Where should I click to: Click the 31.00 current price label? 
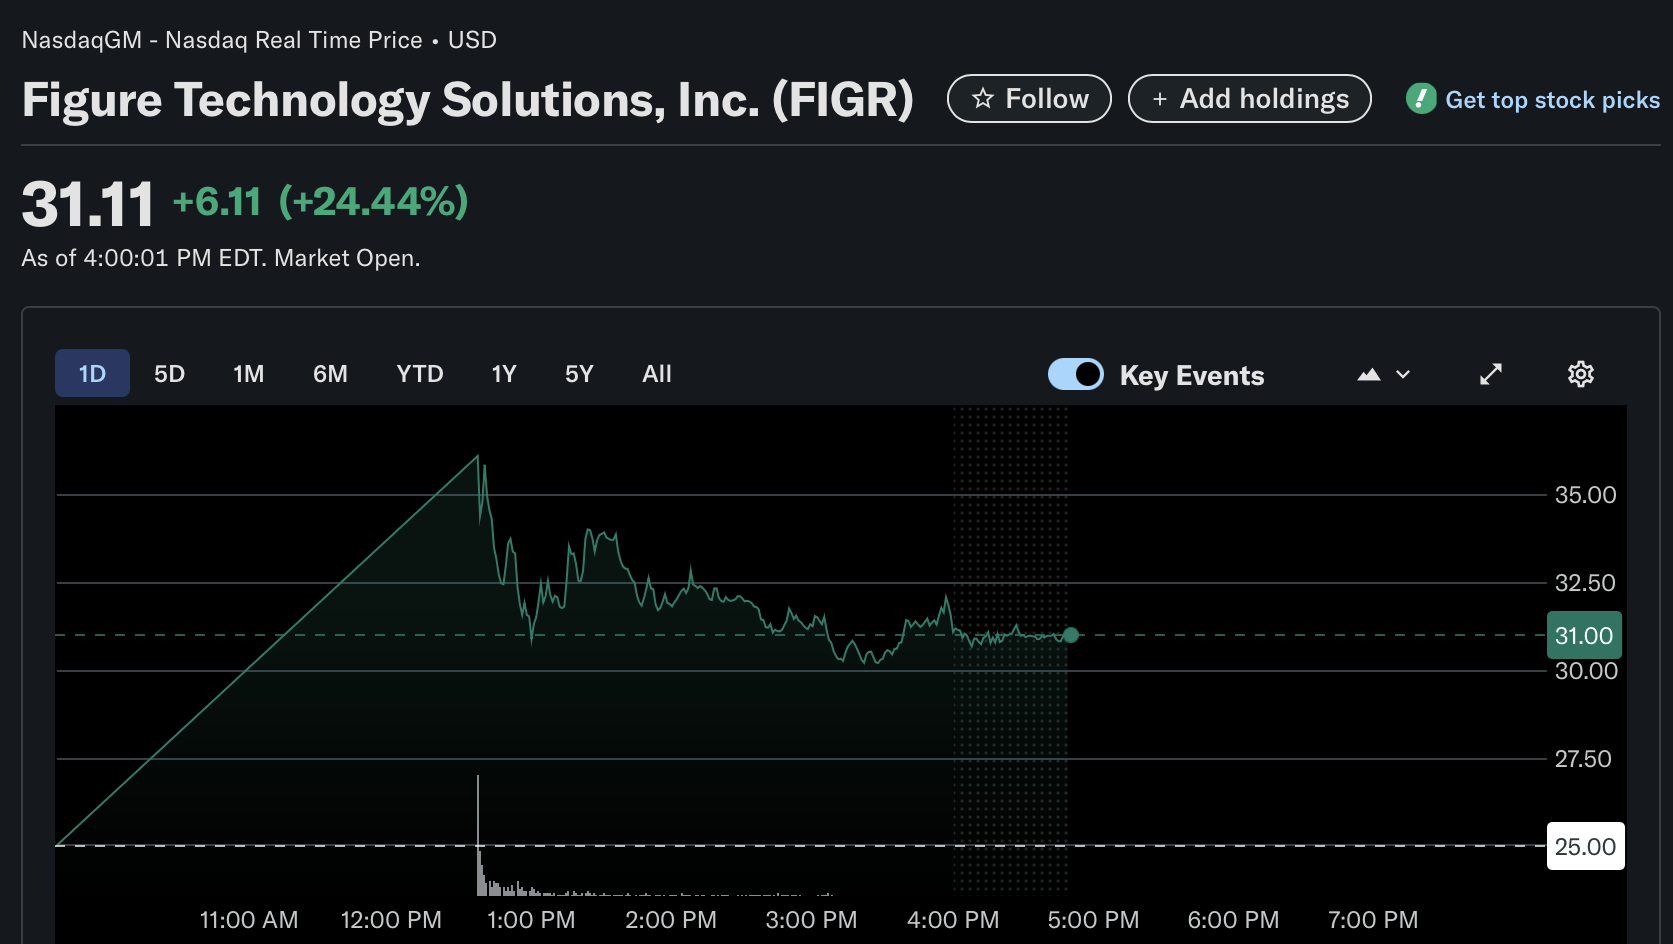pyautogui.click(x=1584, y=636)
